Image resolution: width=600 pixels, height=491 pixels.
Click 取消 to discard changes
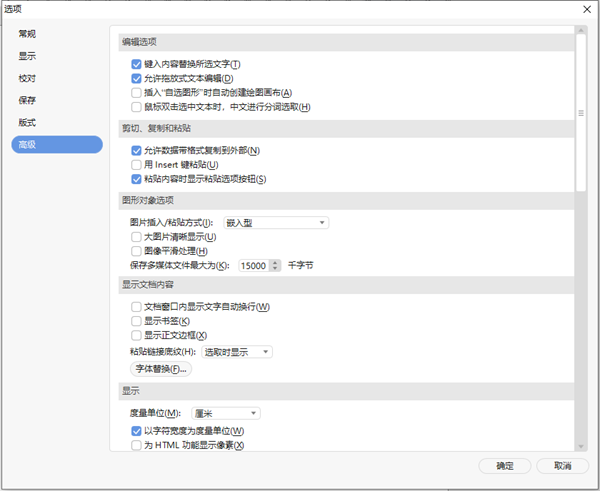click(561, 466)
